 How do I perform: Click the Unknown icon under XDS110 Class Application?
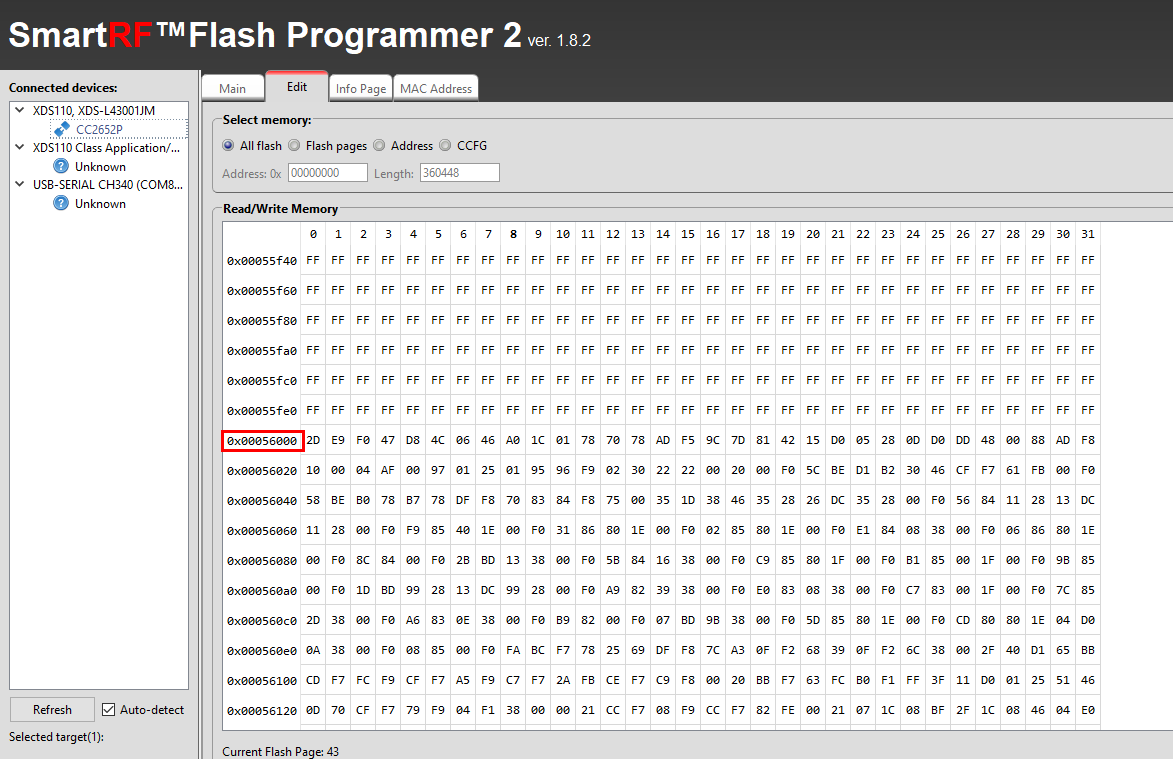[x=61, y=166]
